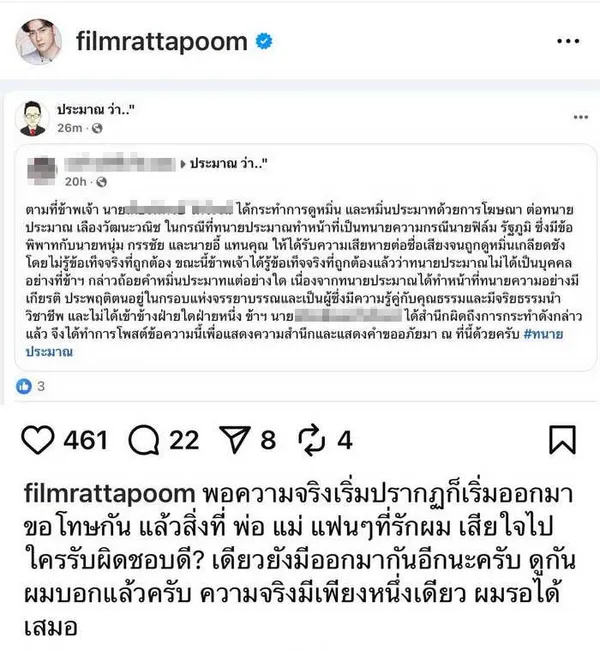
Task: Share the post with the paper plane icon
Action: click(235, 439)
